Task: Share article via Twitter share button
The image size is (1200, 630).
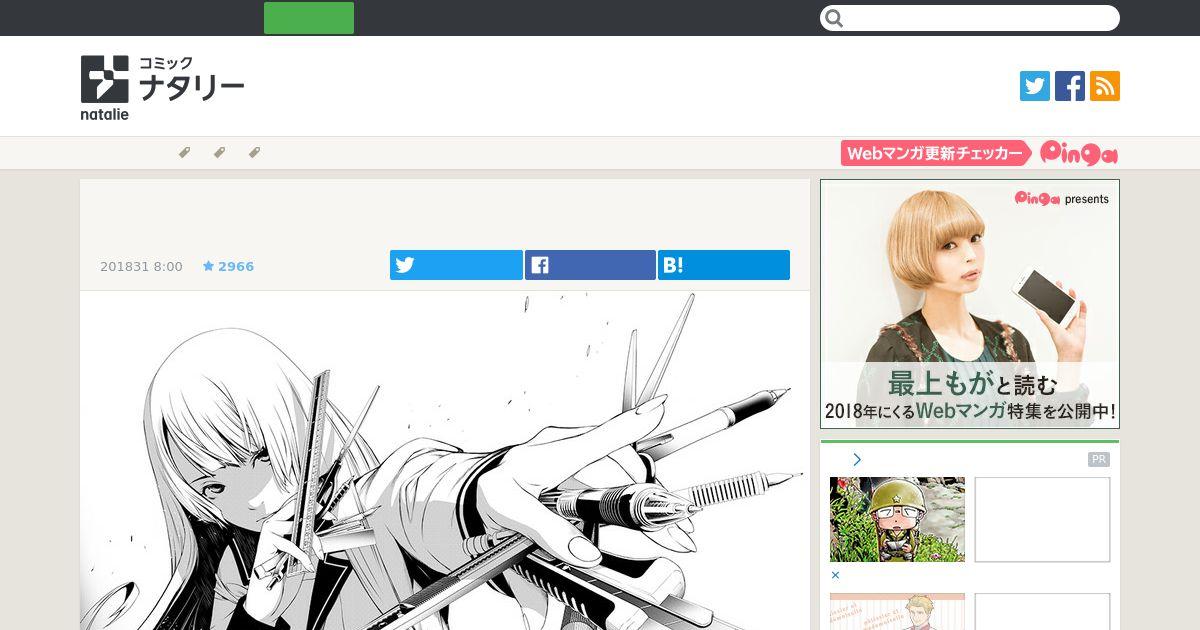Action: 456,265
